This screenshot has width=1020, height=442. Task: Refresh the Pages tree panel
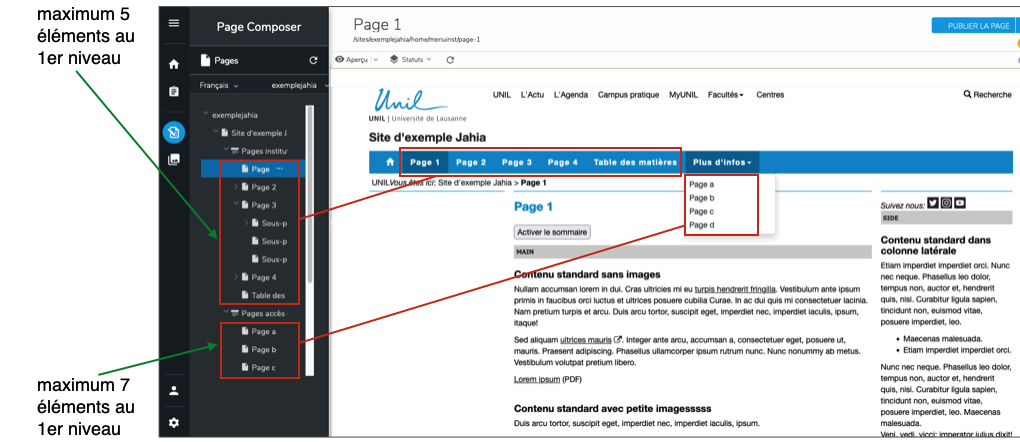tap(313, 60)
